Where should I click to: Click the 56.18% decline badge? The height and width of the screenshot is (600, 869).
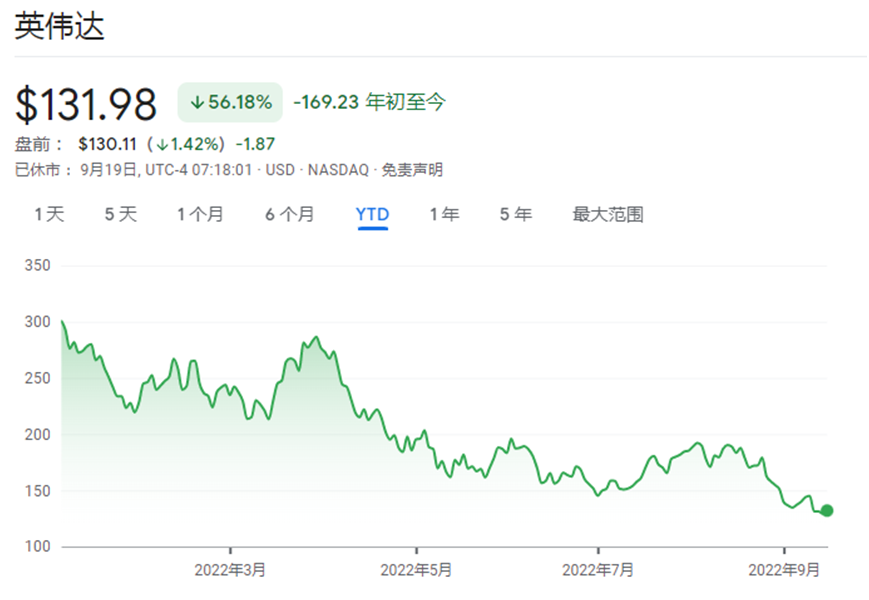pyautogui.click(x=230, y=102)
